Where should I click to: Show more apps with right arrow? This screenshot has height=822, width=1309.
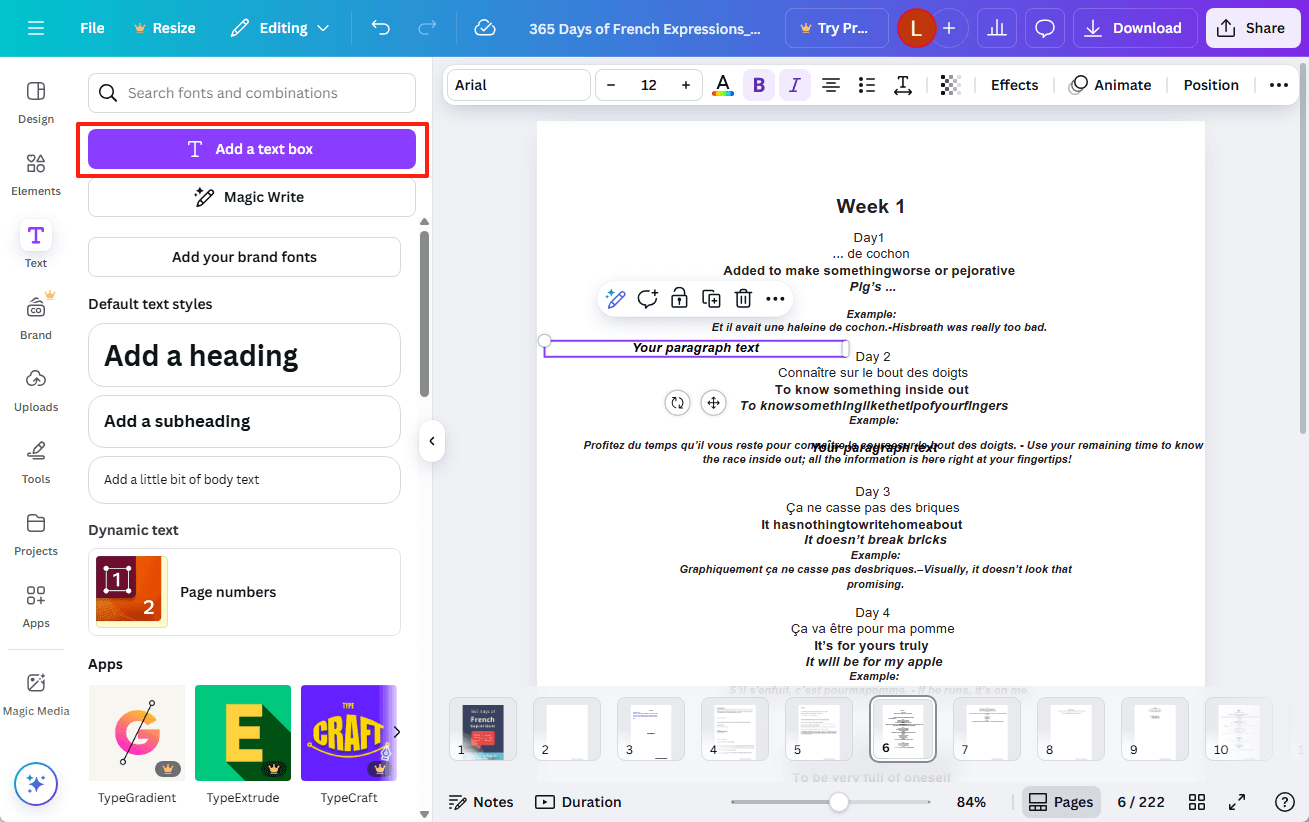396,732
